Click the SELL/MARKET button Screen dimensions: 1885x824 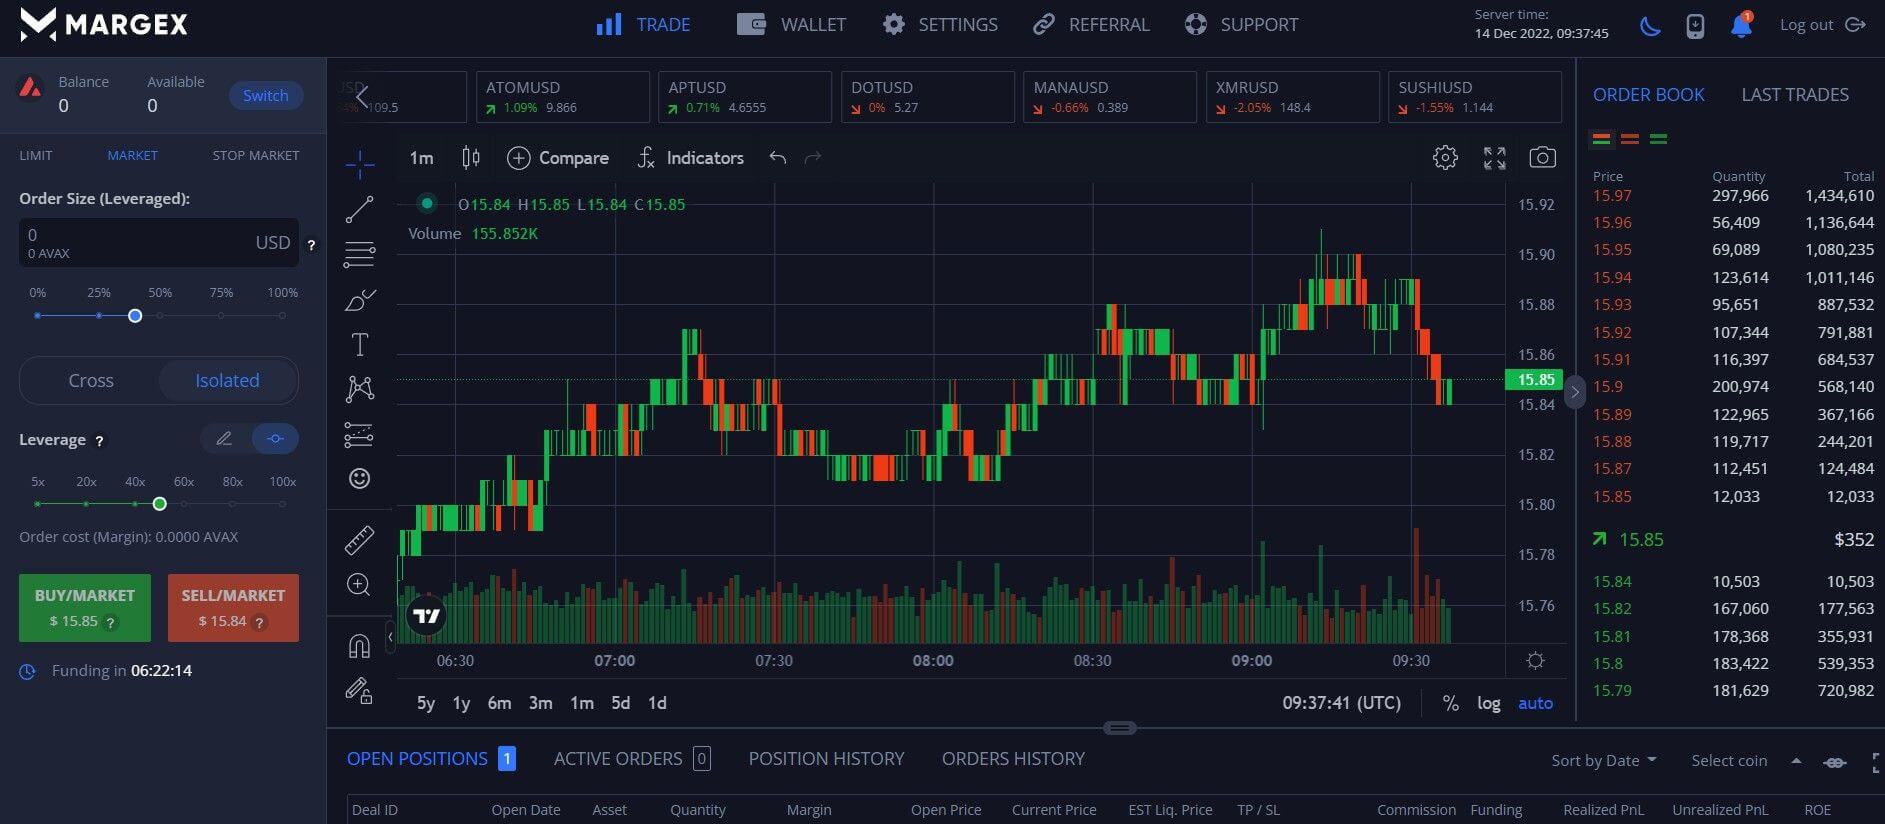coord(233,607)
